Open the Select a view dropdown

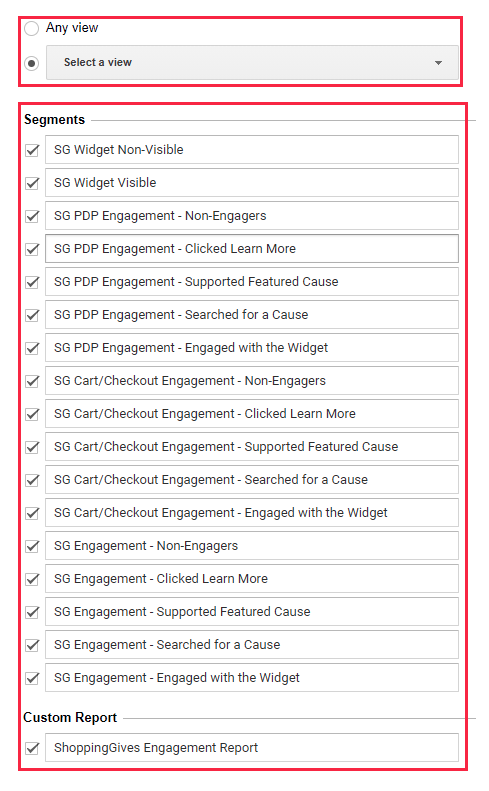[x=252, y=63]
